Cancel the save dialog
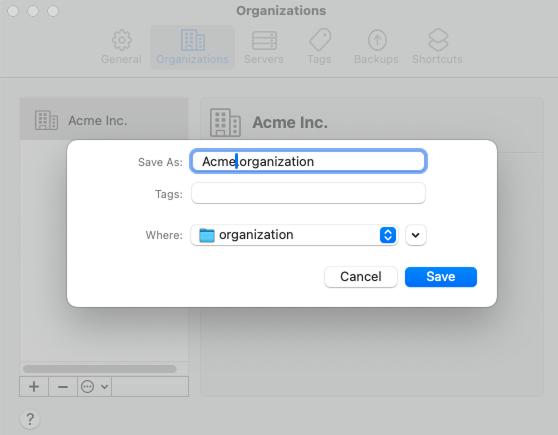 [360, 277]
